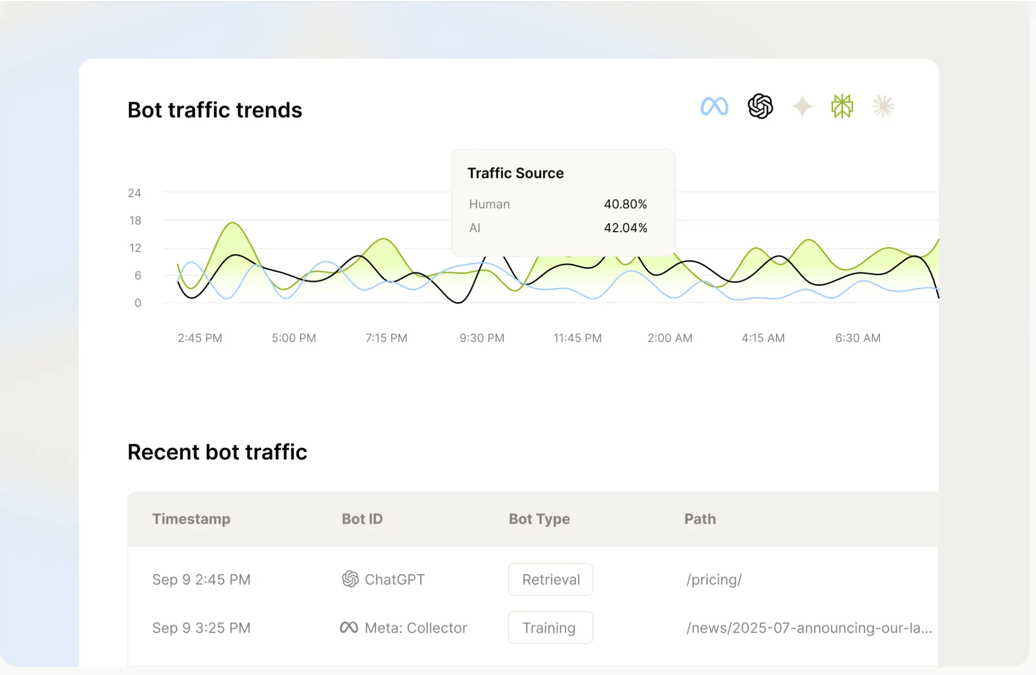Open the /news/2025-07-announcing path entry
Viewport: 1036px width, 675px height.
808,628
